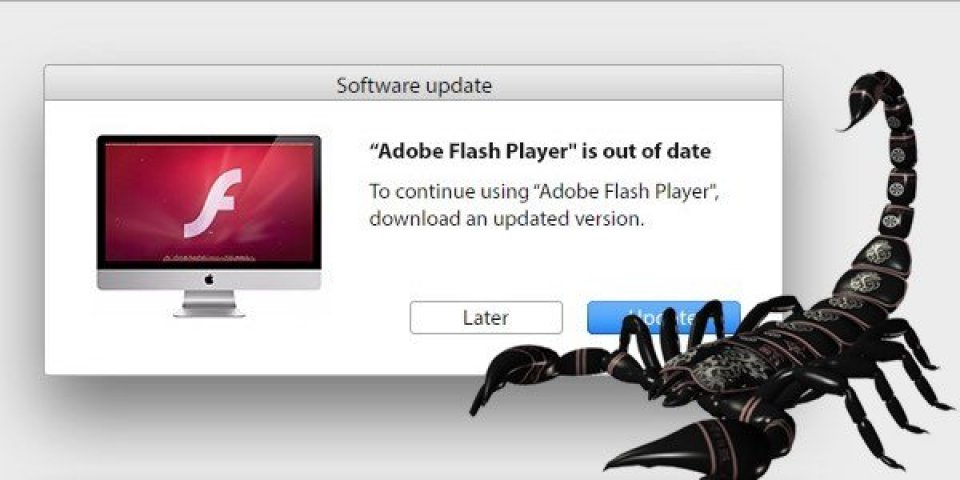Click the menu bar strip on the iMac screen
This screenshot has width=960, height=480.
coord(209,145)
